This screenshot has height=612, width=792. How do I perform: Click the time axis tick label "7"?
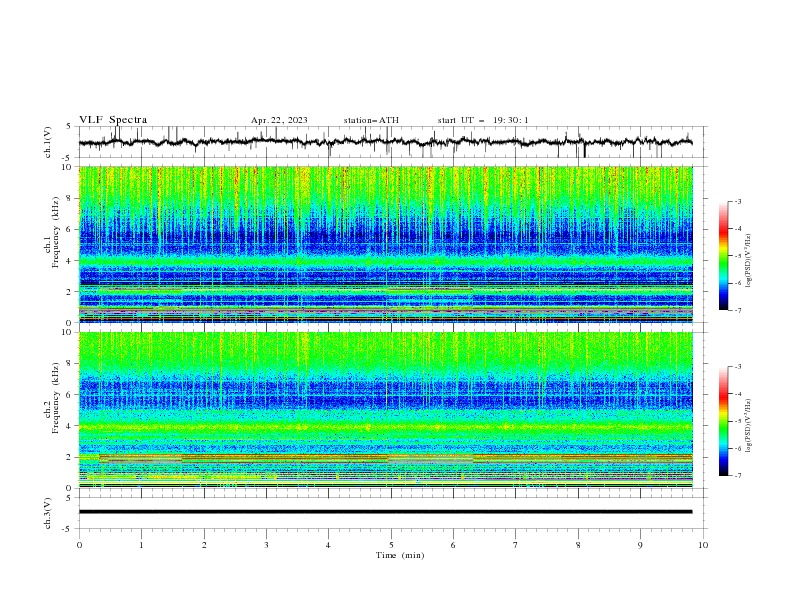coord(516,545)
